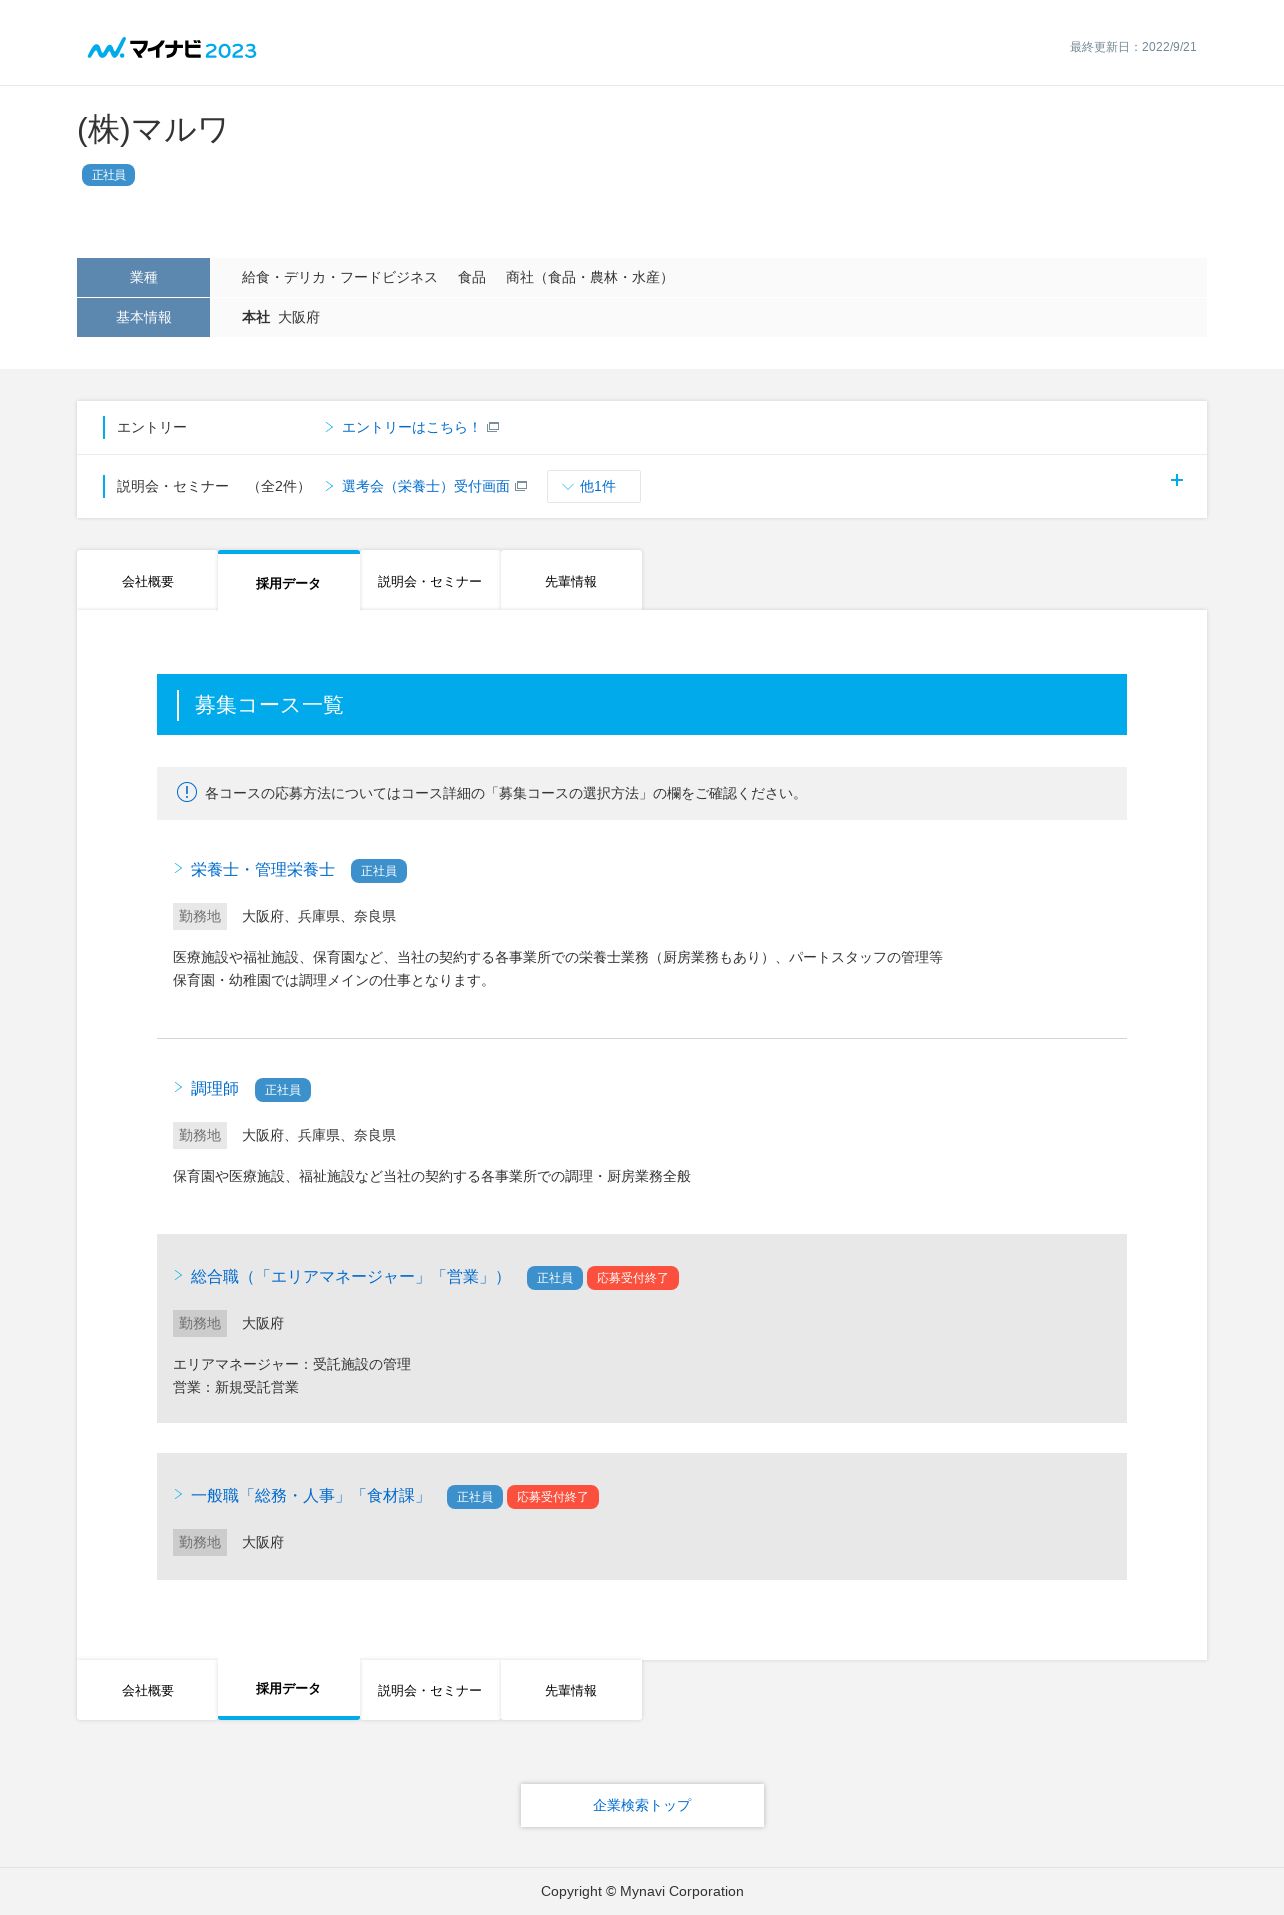Open the エントリーはこちら！ link
The width and height of the screenshot is (1284, 1915).
[x=410, y=427]
